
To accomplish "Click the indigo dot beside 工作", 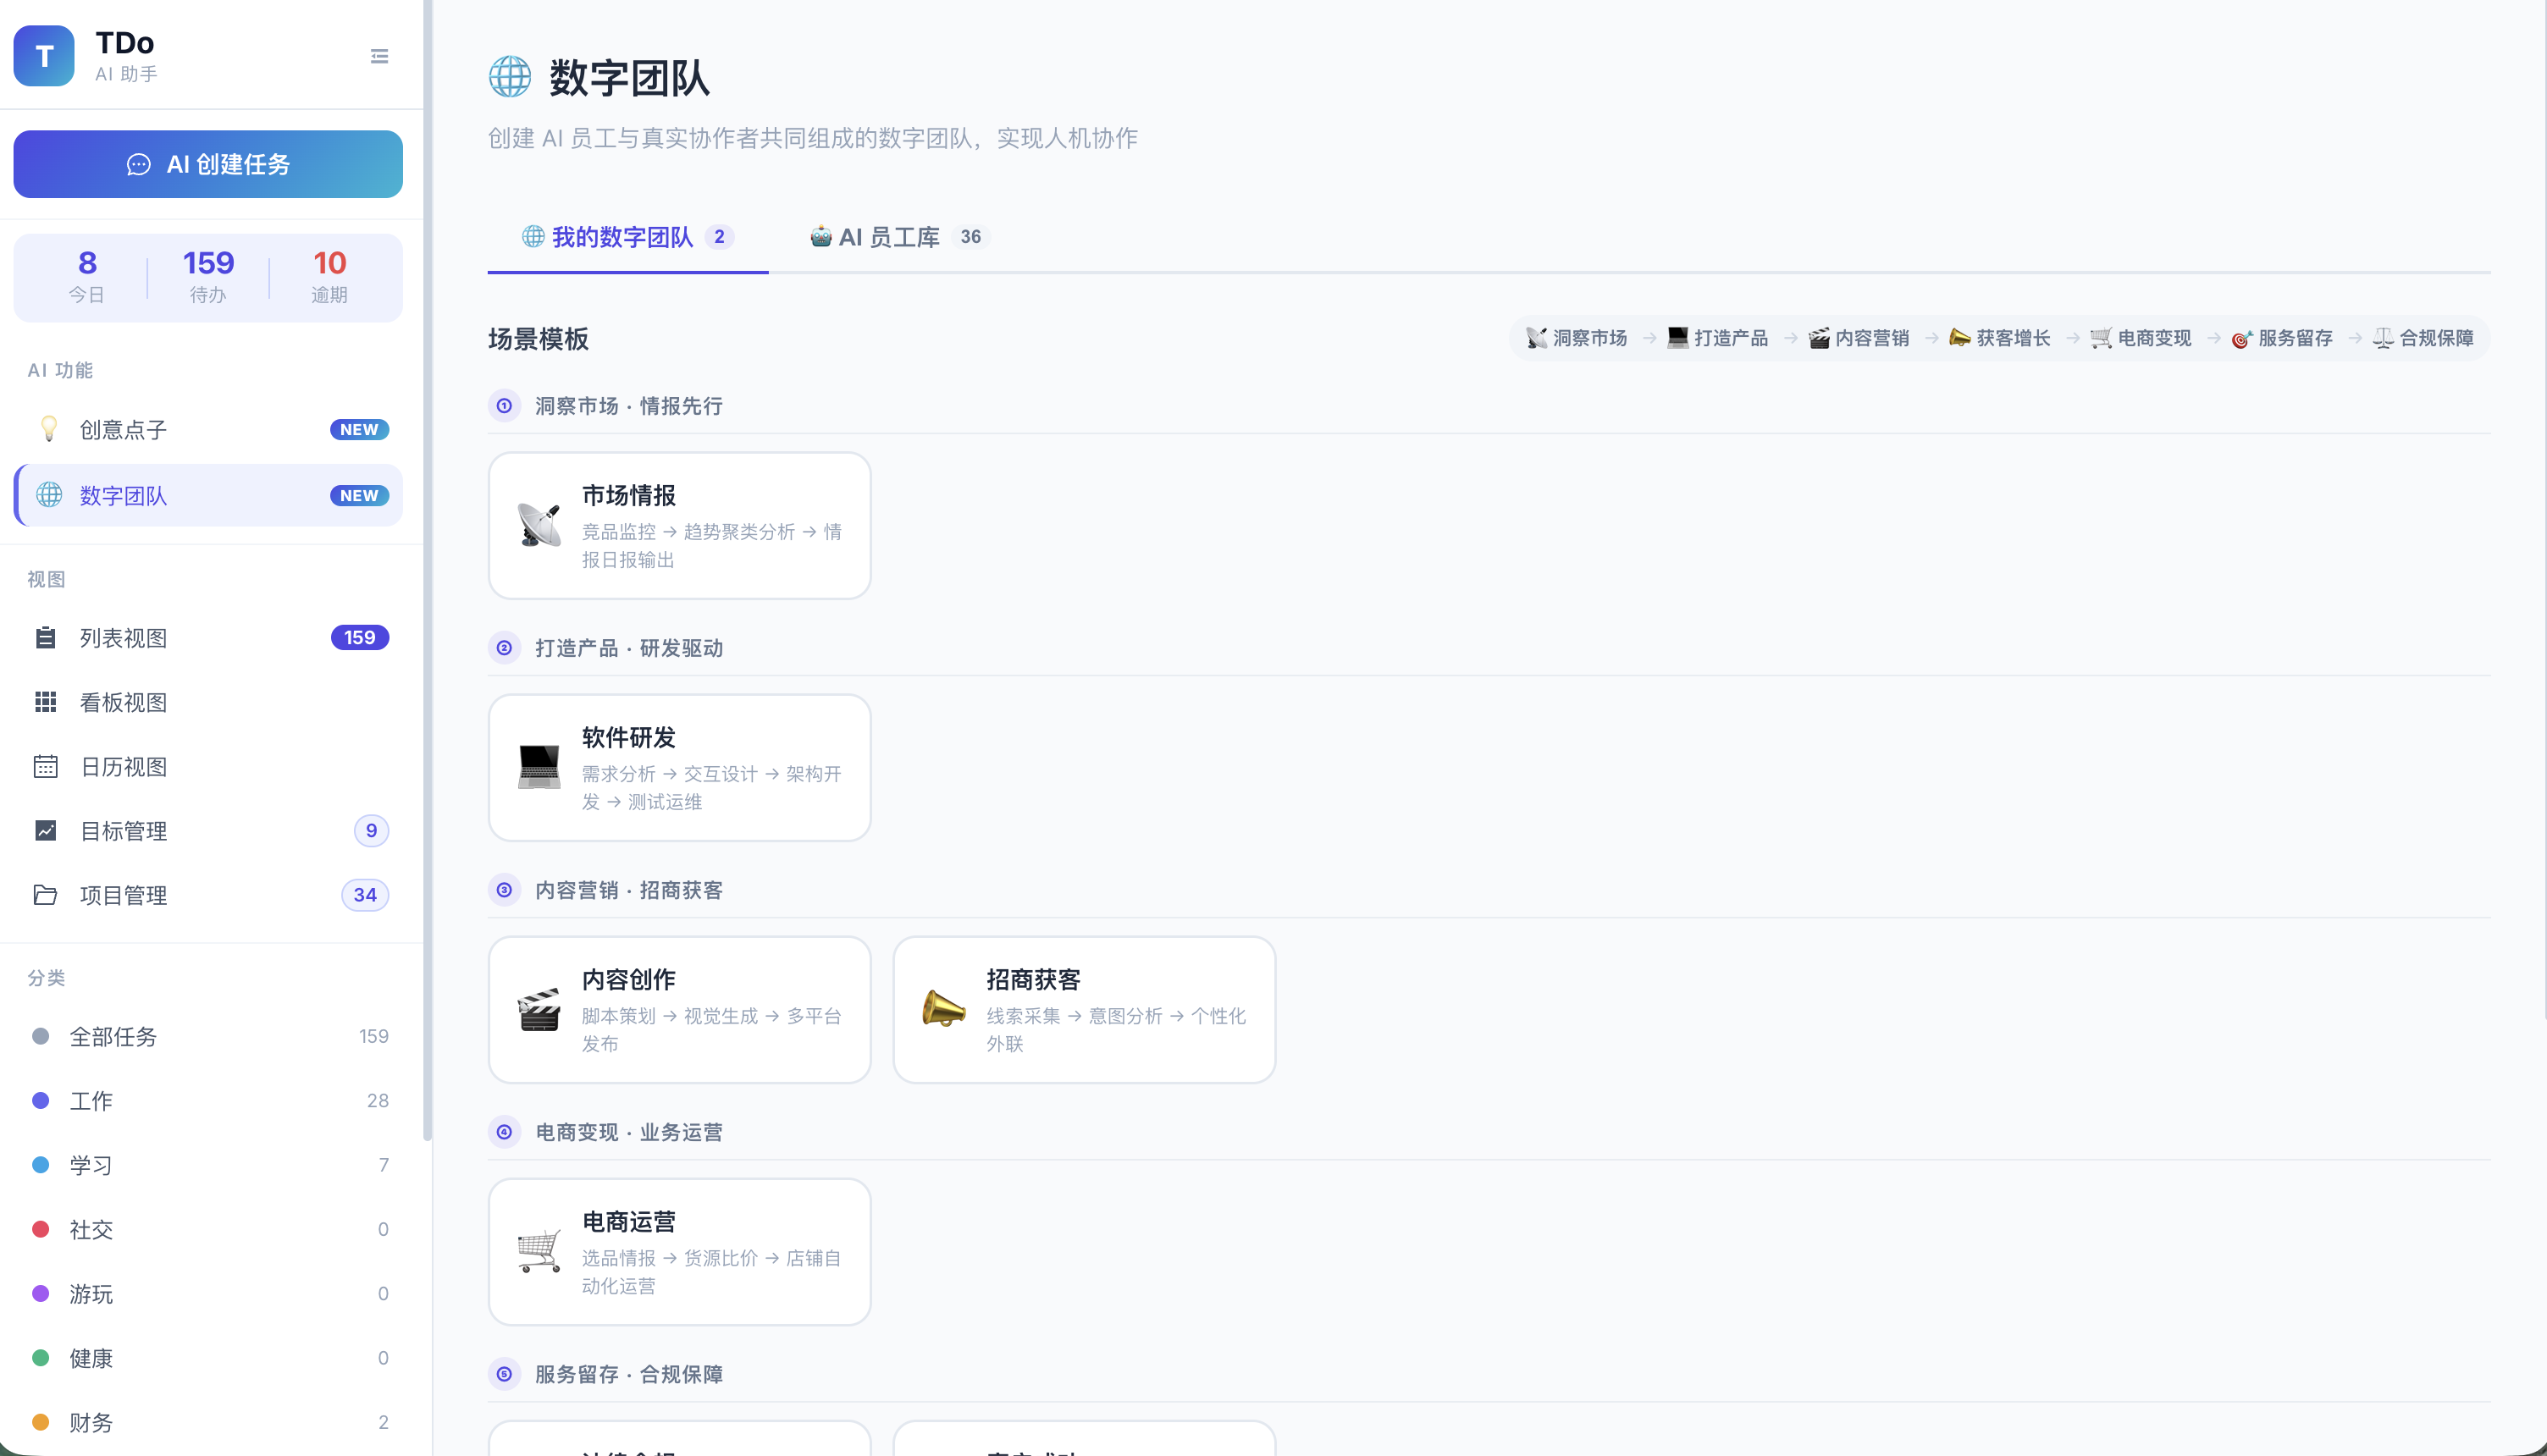I will (41, 1100).
